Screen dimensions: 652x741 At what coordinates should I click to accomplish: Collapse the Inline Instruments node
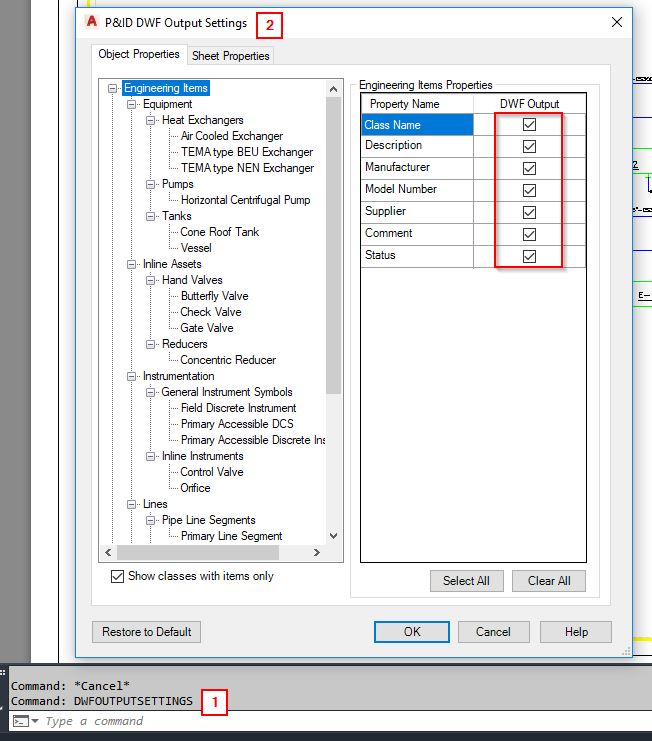(150, 456)
